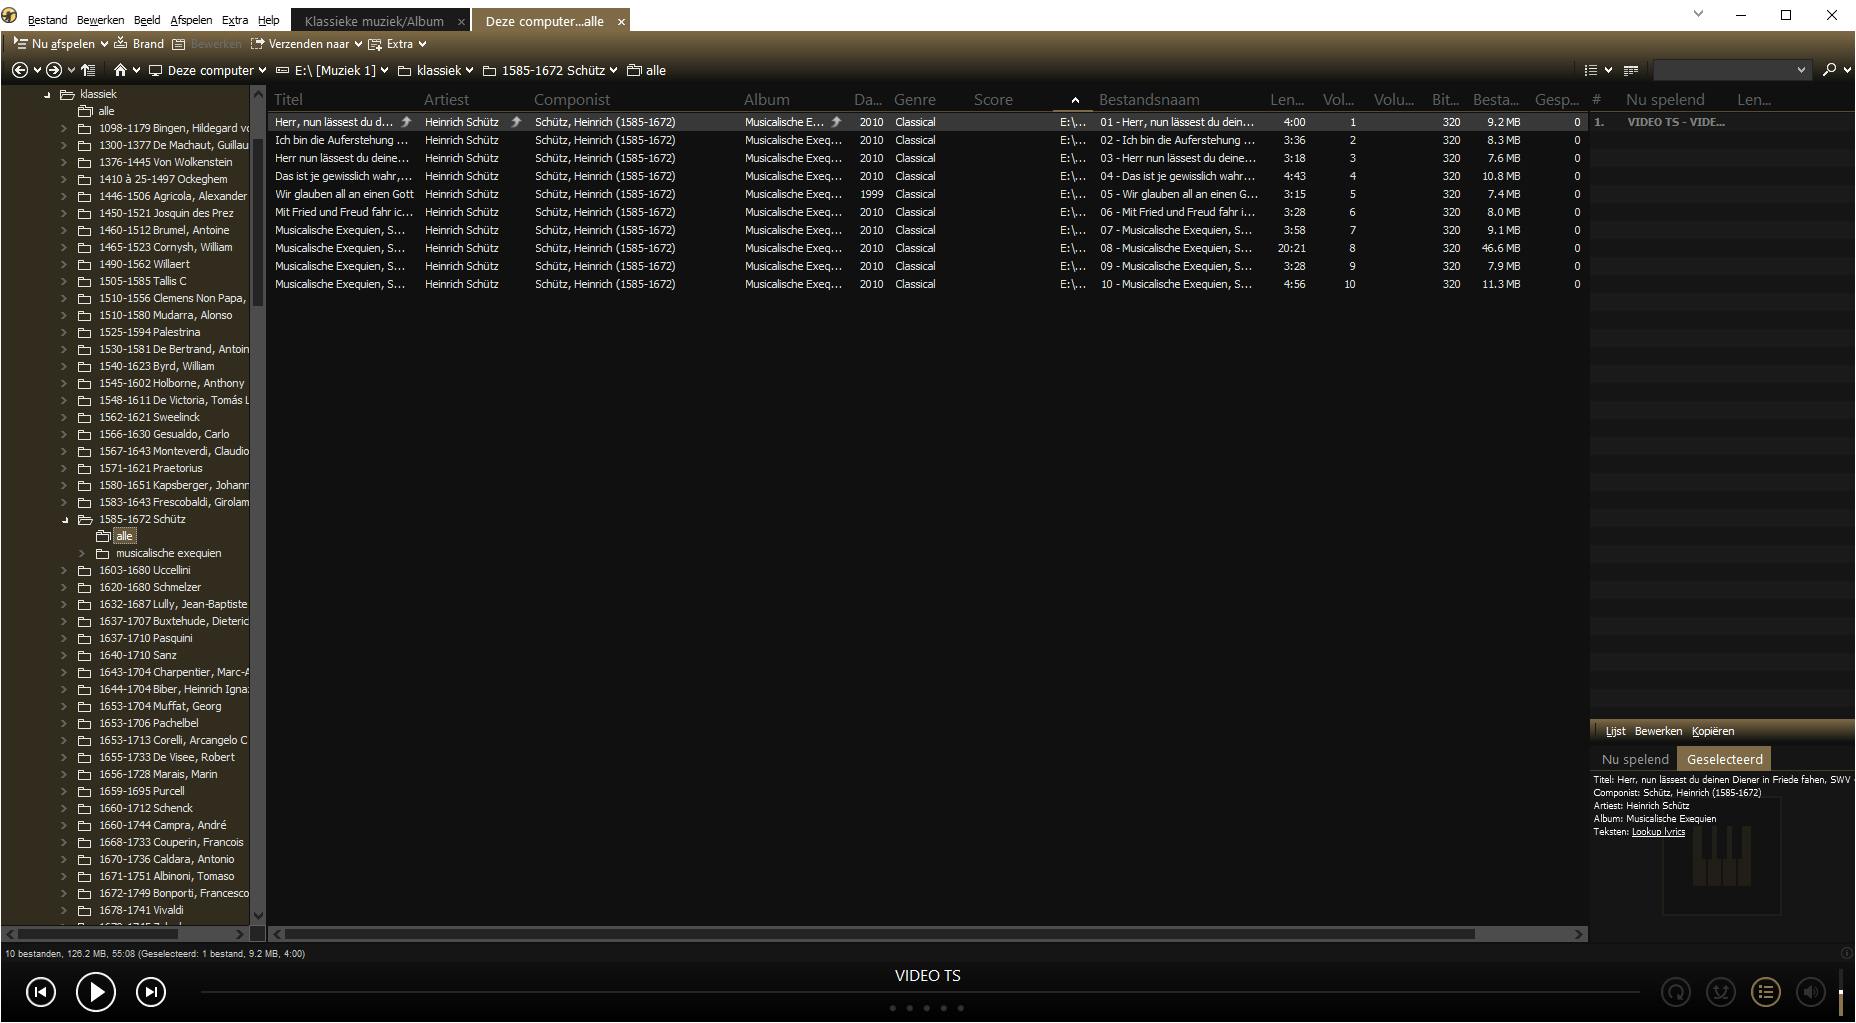
Task: Click the search magnifier icon
Action: click(1829, 70)
